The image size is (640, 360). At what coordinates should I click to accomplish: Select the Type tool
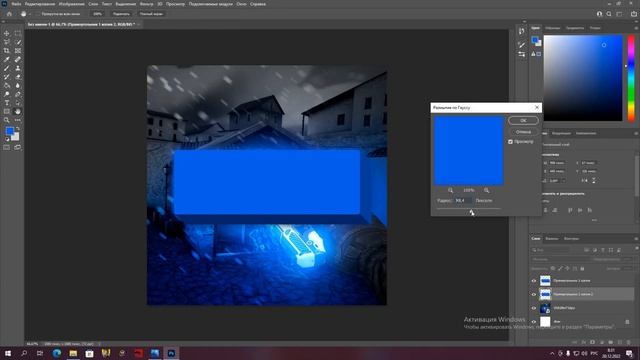coord(7,103)
